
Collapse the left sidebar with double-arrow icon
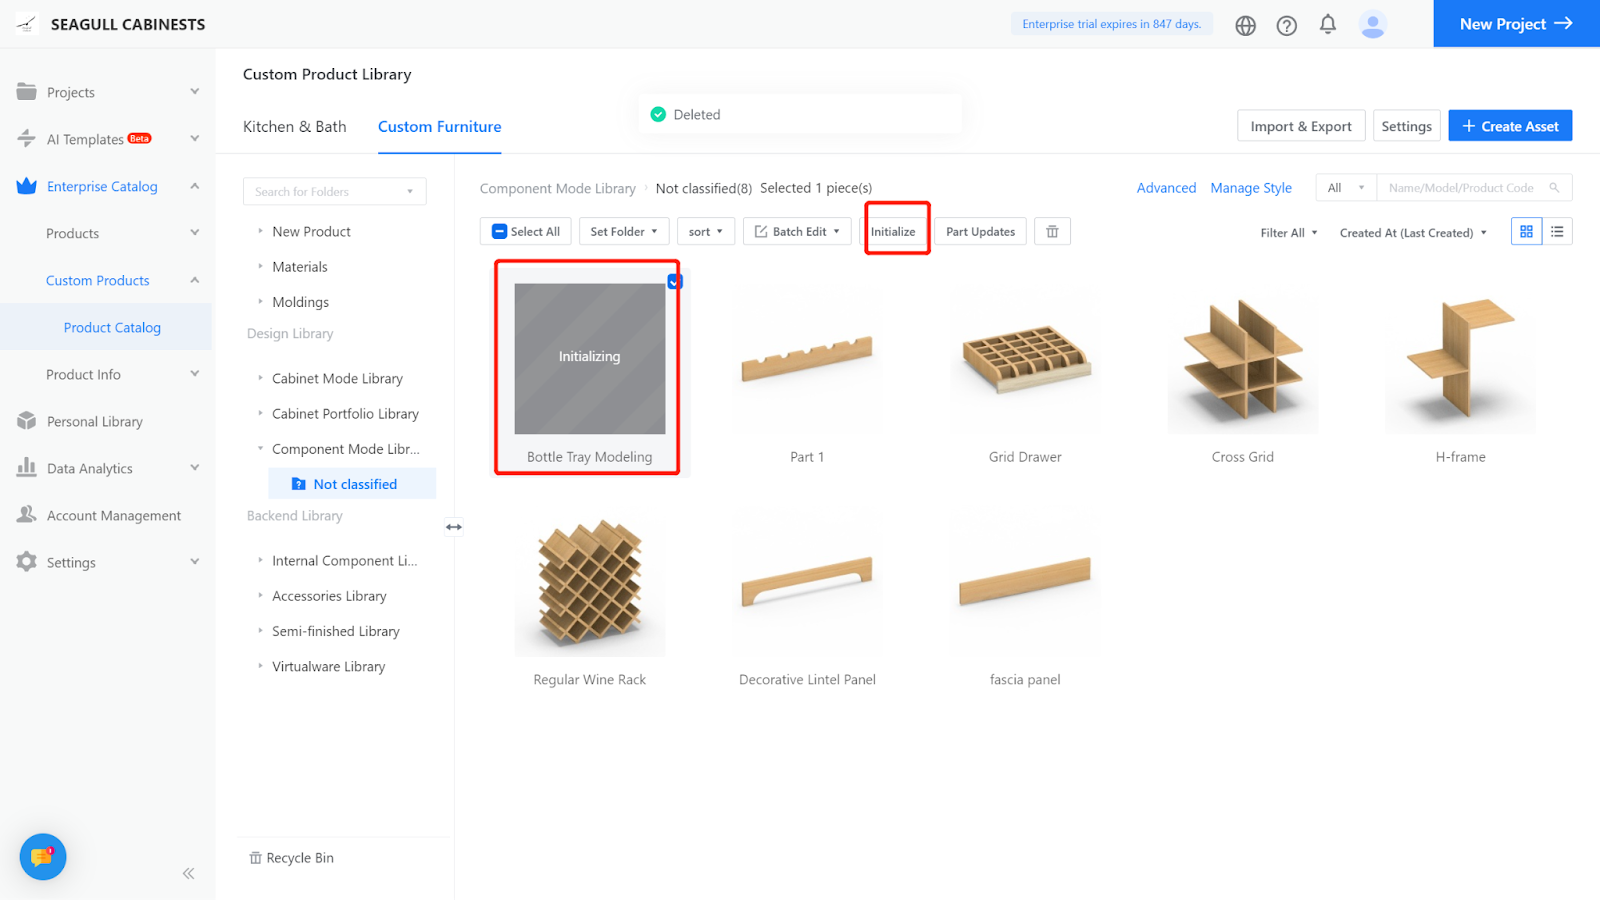pos(188,874)
